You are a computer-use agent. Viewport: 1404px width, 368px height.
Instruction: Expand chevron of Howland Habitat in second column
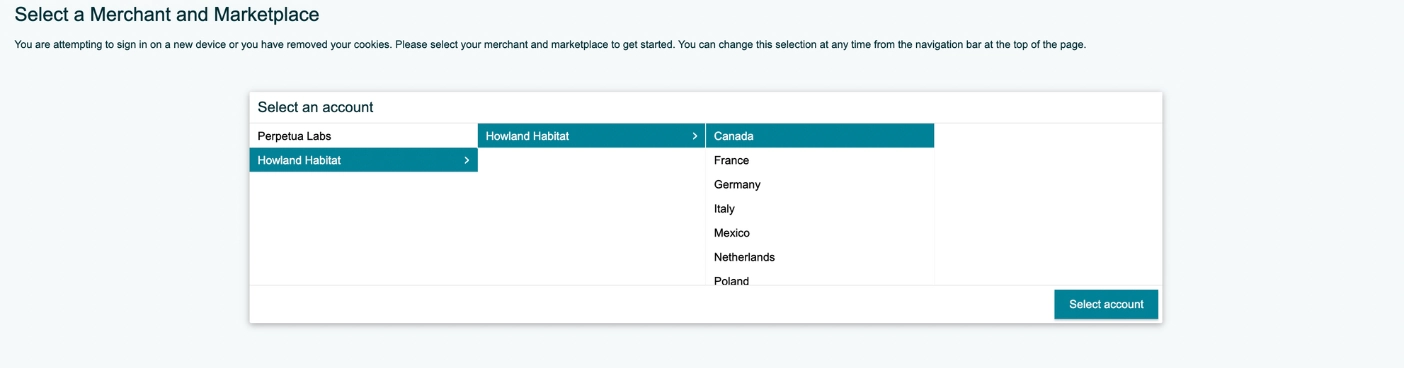click(x=695, y=136)
